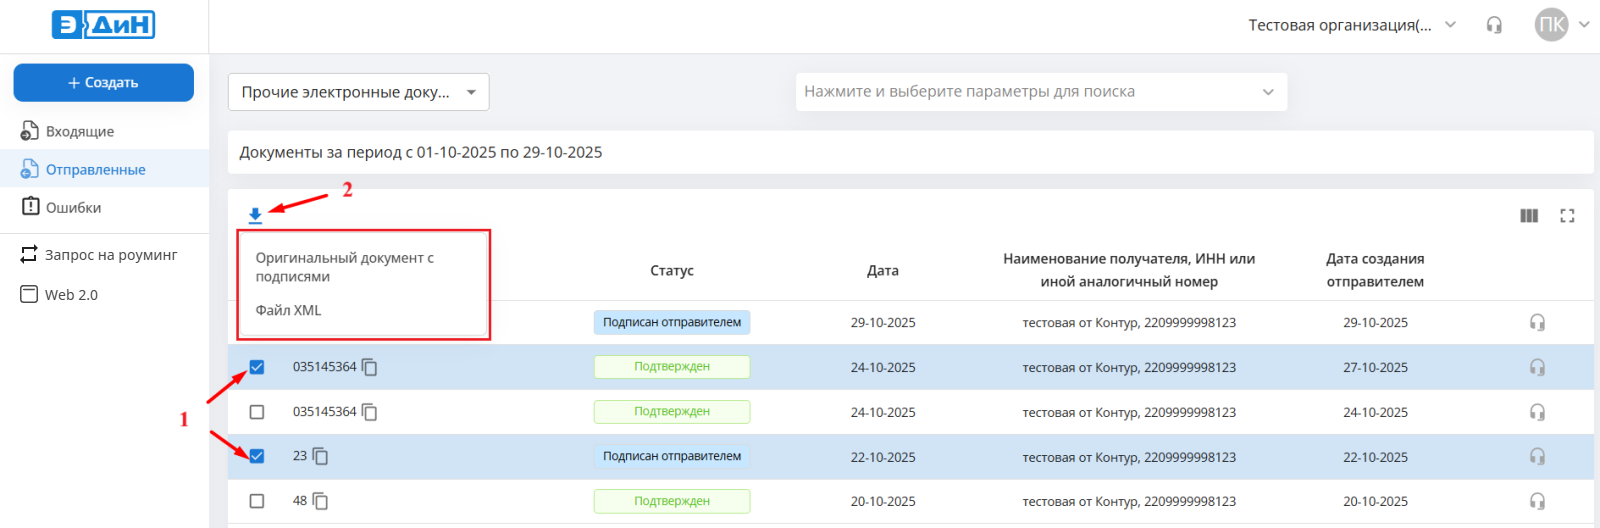Click the blue download icon above the table
The image size is (1600, 528).
pos(255,215)
